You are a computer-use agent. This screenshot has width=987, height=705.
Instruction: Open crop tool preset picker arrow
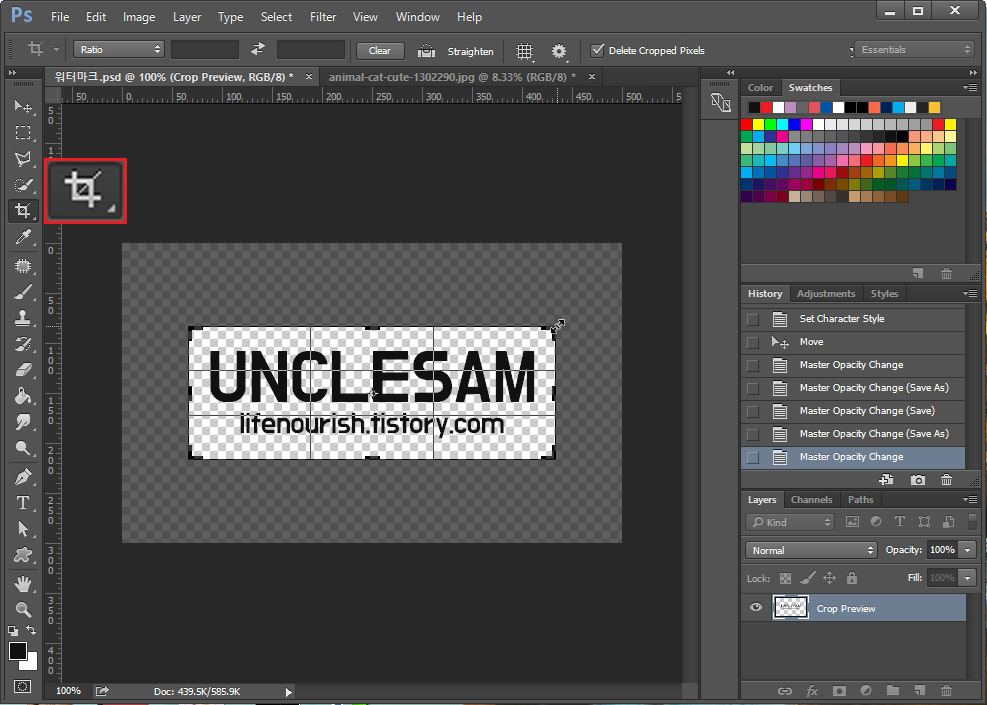(x=56, y=49)
